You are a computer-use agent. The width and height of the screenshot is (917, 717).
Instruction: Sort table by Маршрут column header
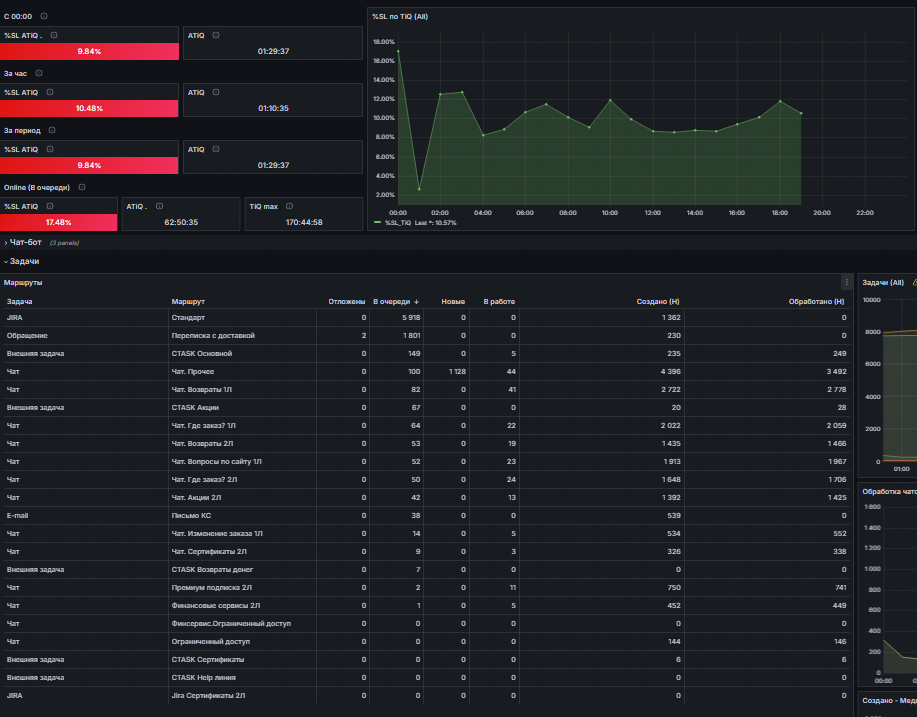pyautogui.click(x=188, y=301)
